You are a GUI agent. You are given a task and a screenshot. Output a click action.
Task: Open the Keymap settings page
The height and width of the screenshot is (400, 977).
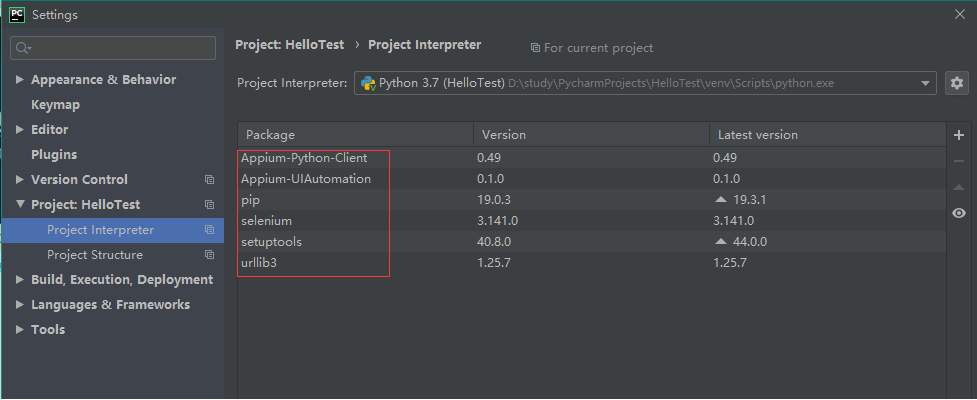click(x=55, y=105)
